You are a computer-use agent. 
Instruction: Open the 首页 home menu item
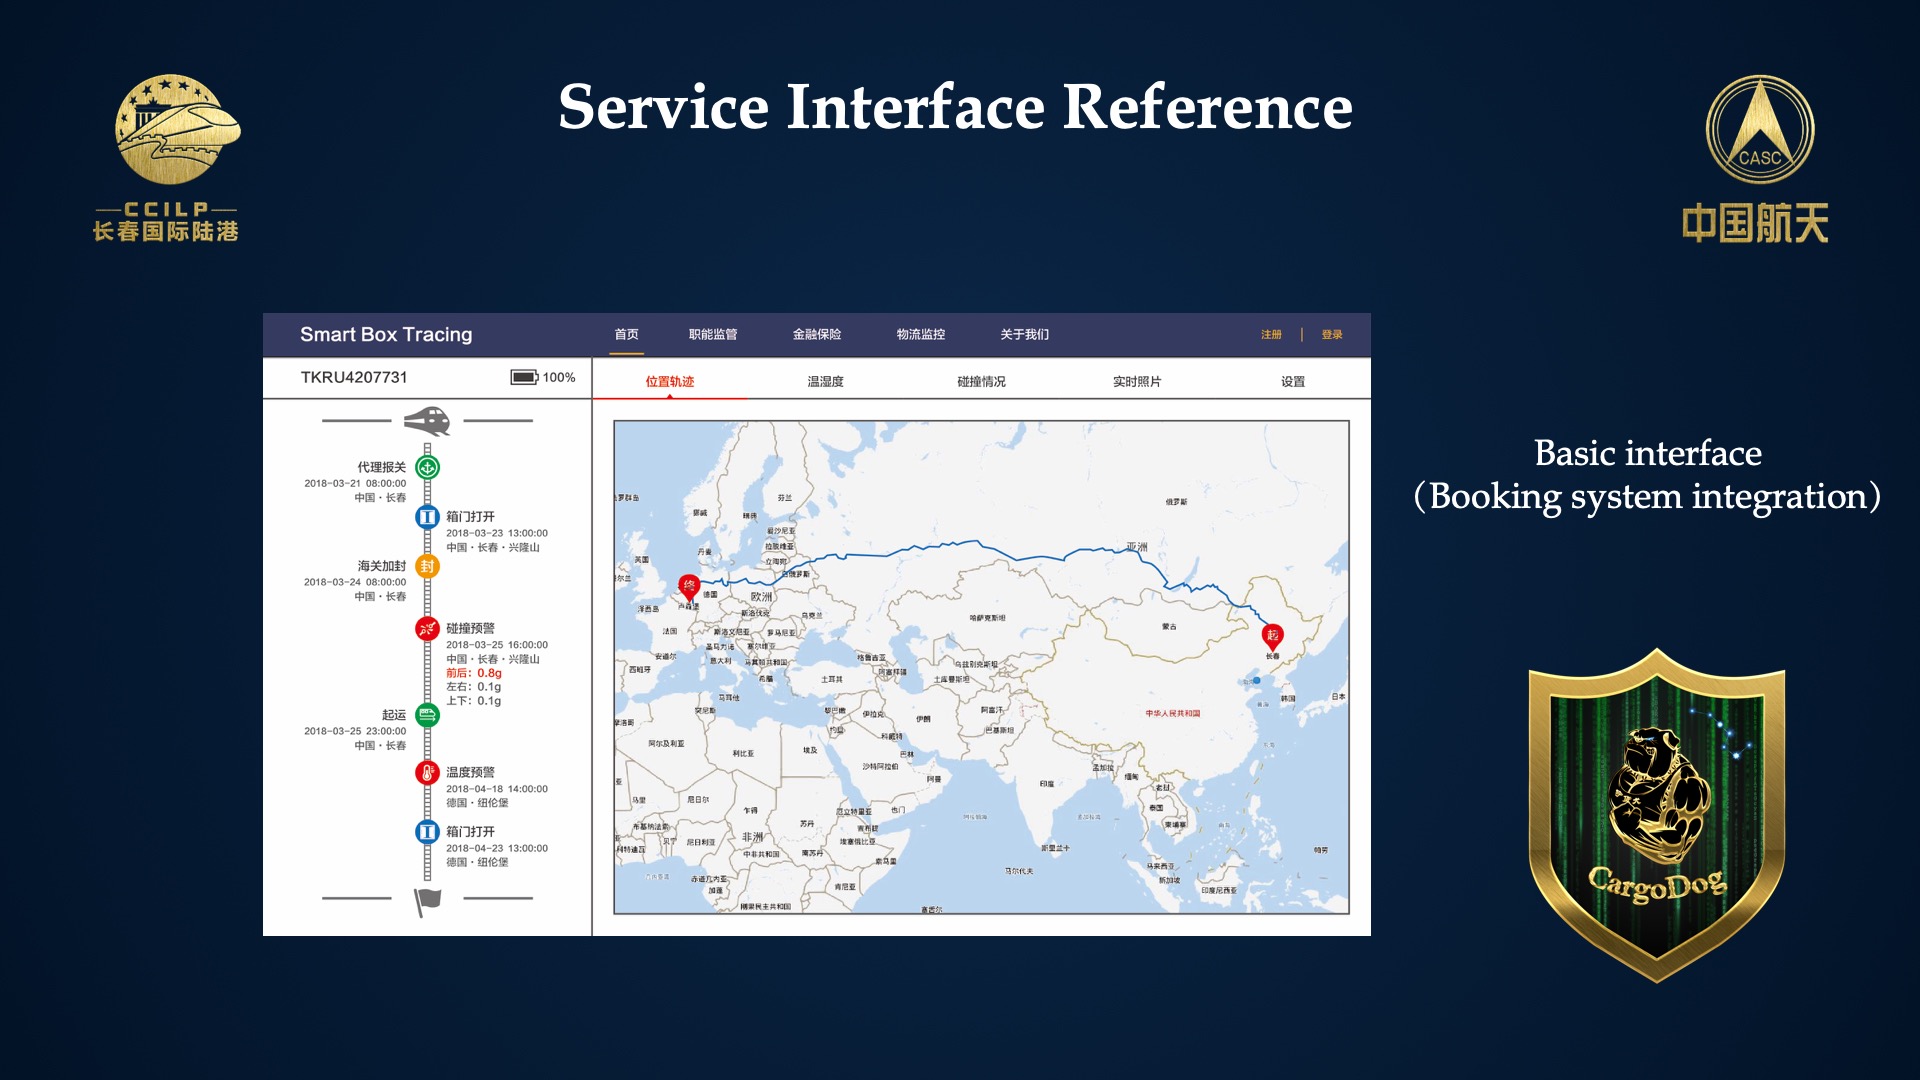coord(627,334)
